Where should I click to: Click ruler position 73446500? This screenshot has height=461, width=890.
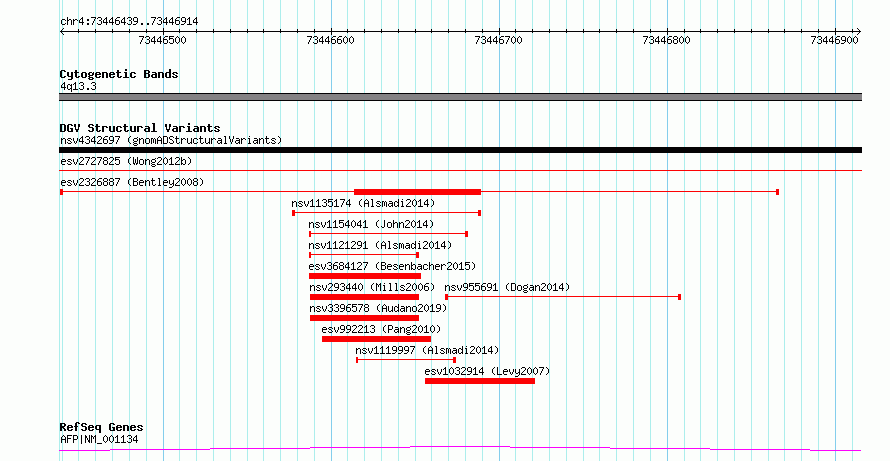(x=162, y=40)
